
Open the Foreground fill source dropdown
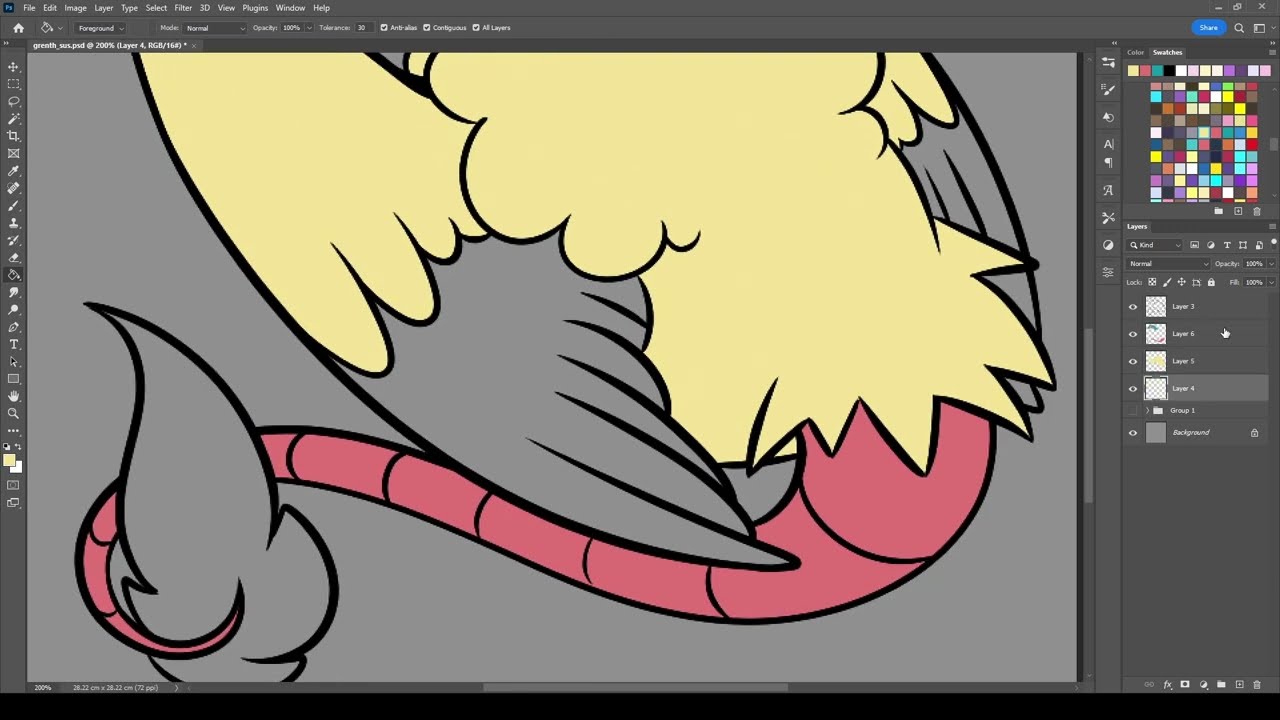pos(100,28)
